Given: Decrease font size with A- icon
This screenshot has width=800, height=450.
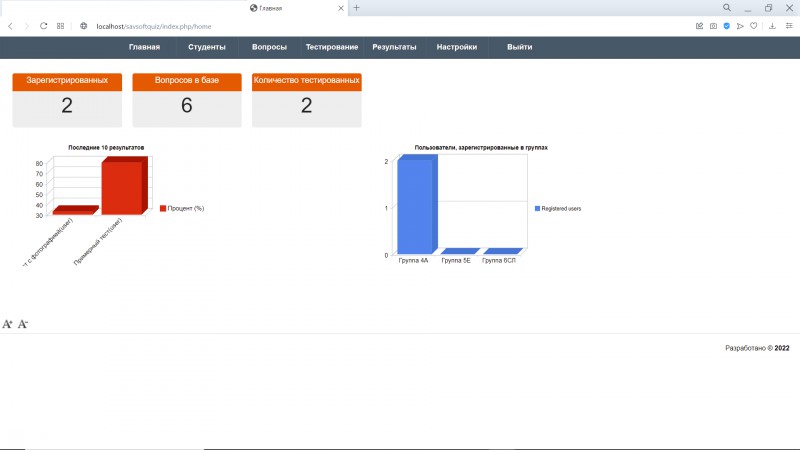Looking at the screenshot, I should pyautogui.click(x=23, y=324).
